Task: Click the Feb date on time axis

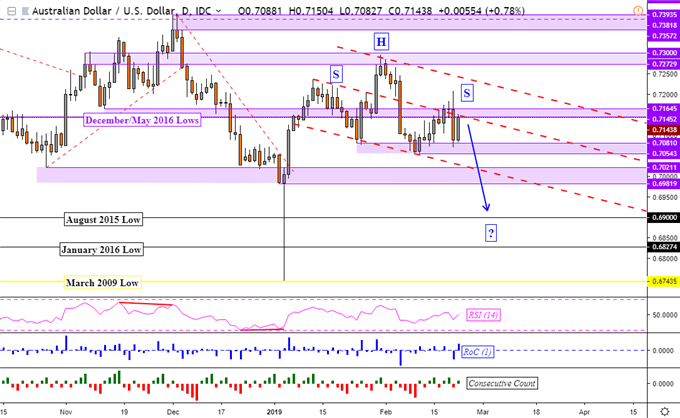Action: pyautogui.click(x=385, y=411)
